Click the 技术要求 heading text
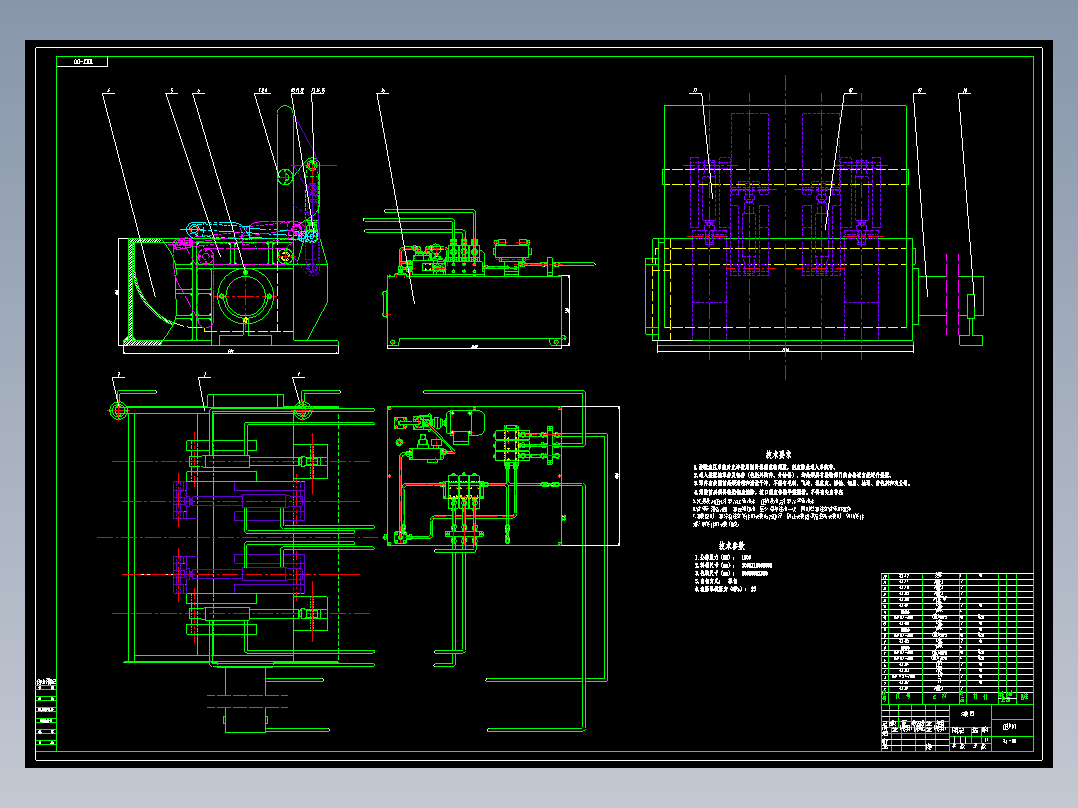This screenshot has width=1078, height=808. pos(778,455)
